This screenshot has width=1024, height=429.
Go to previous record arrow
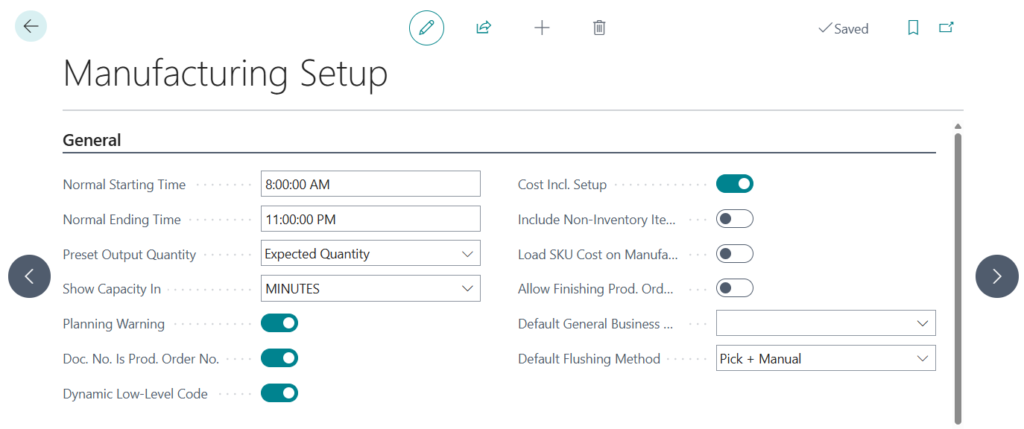click(x=29, y=276)
